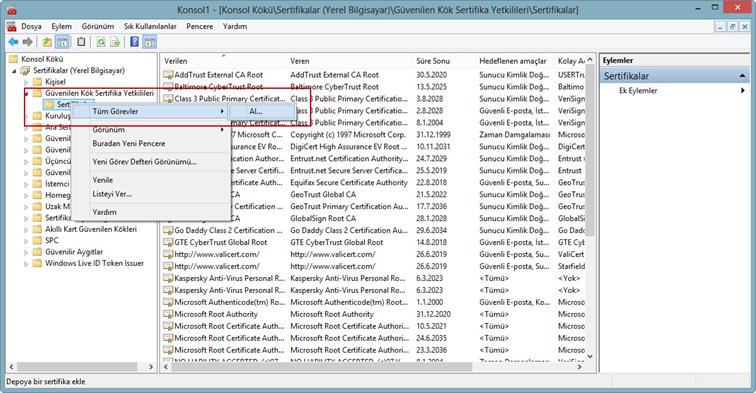Click the console tree's horizontal scrollbar left arrow
The height and width of the screenshot is (393, 756).
pos(12,367)
